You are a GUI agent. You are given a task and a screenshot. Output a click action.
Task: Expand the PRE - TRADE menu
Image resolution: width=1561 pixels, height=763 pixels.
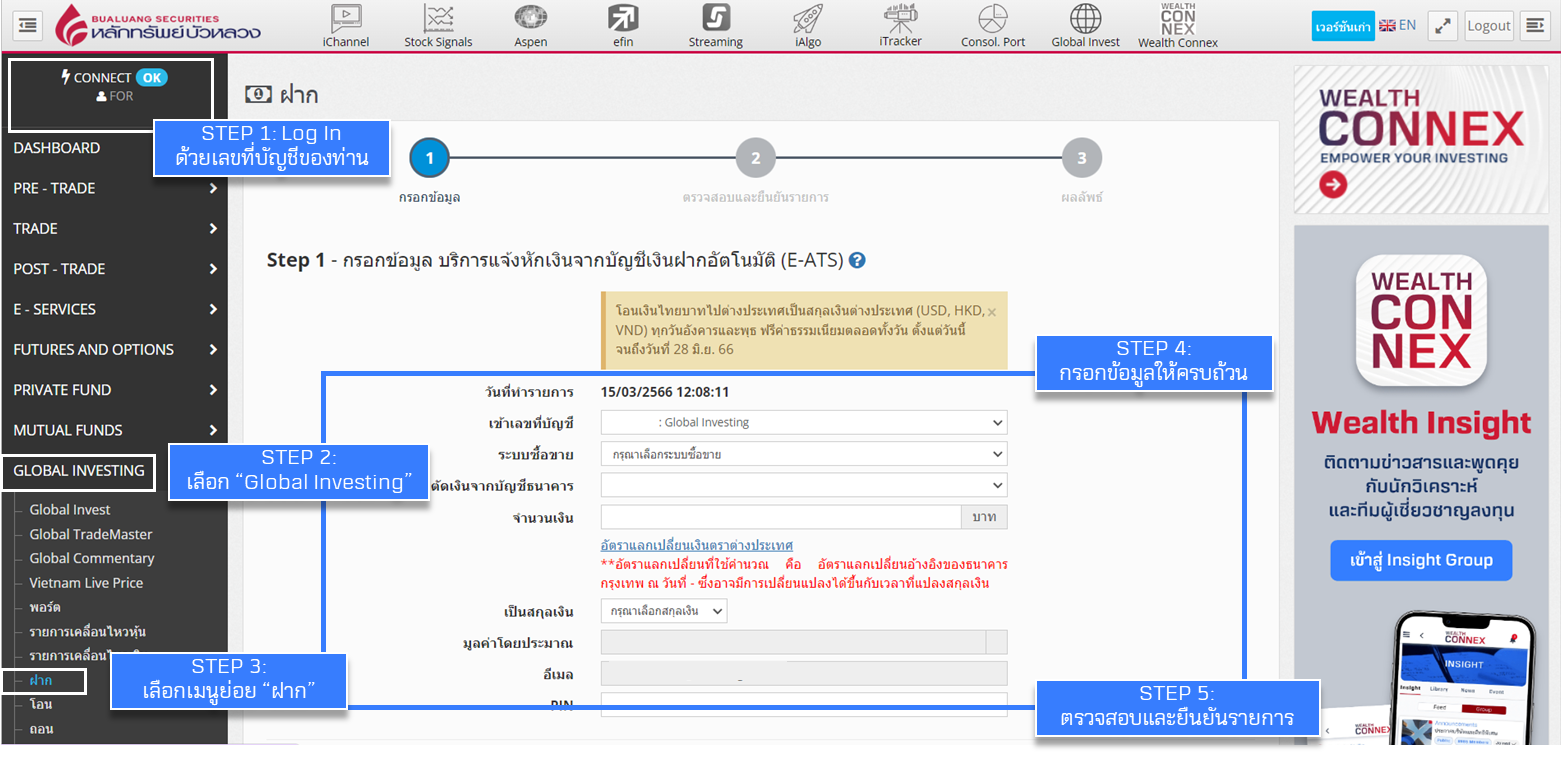[x=114, y=188]
